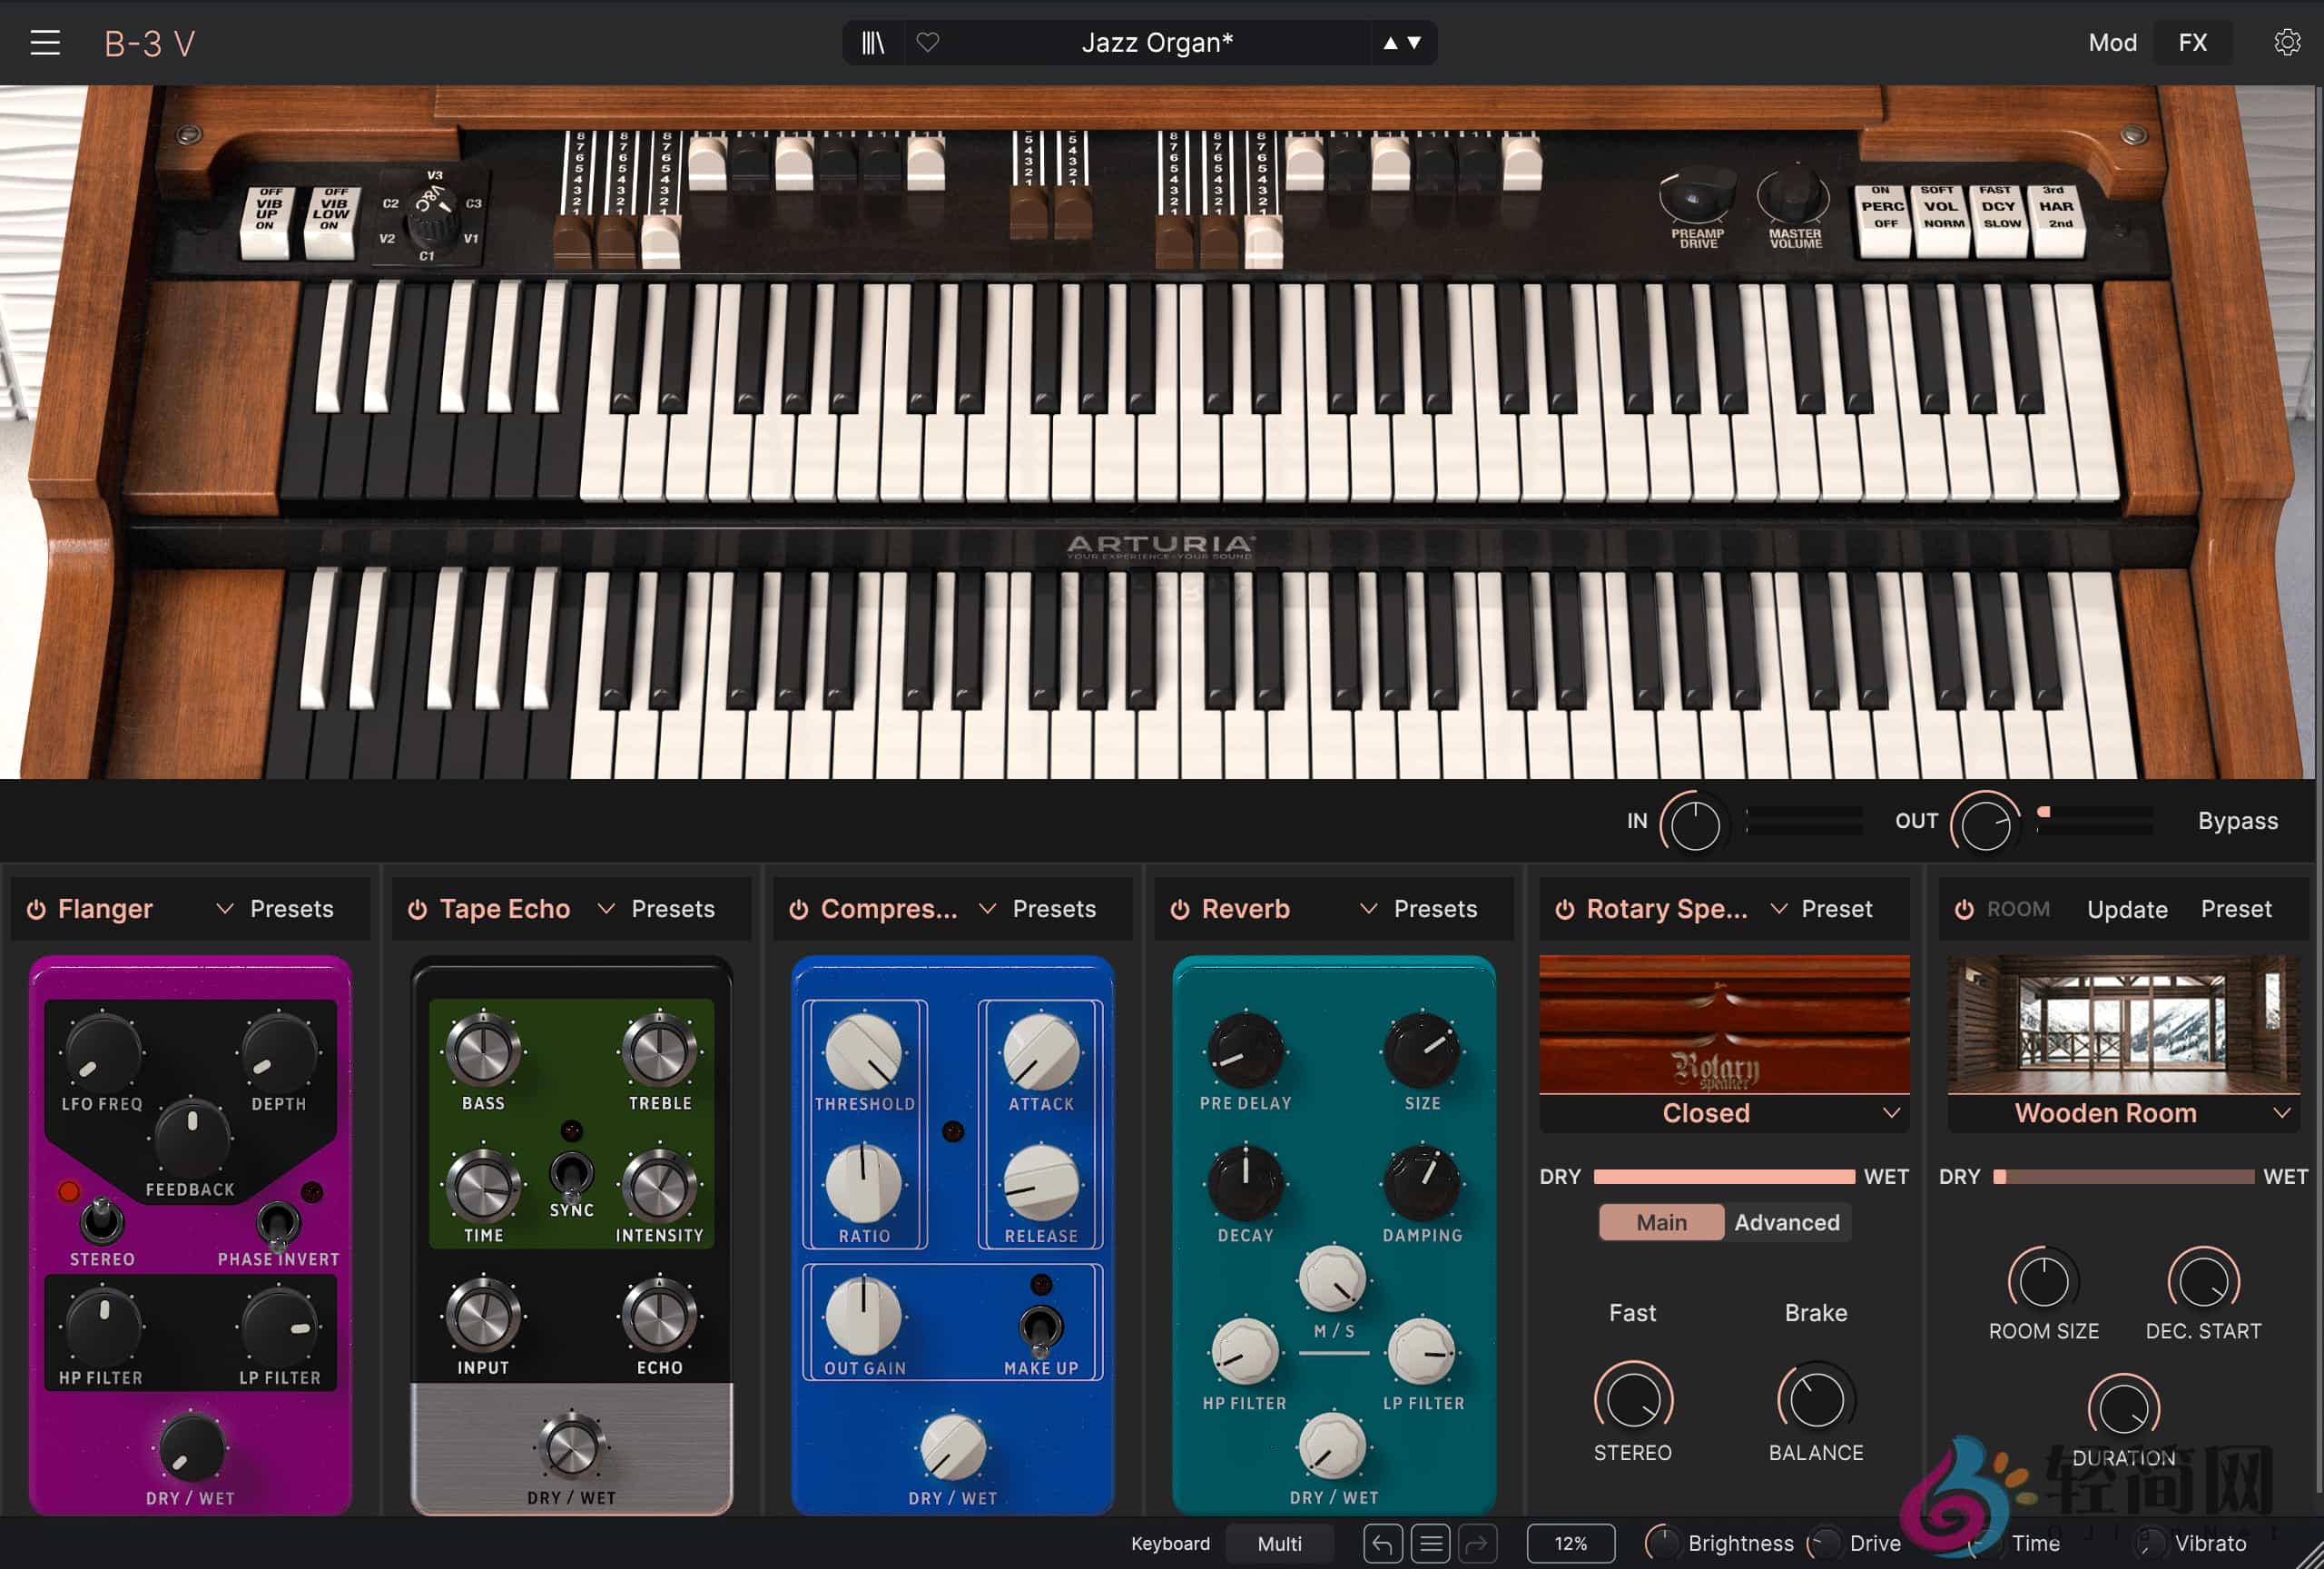
Task: Open settings gear icon
Action: pyautogui.click(x=2286, y=42)
